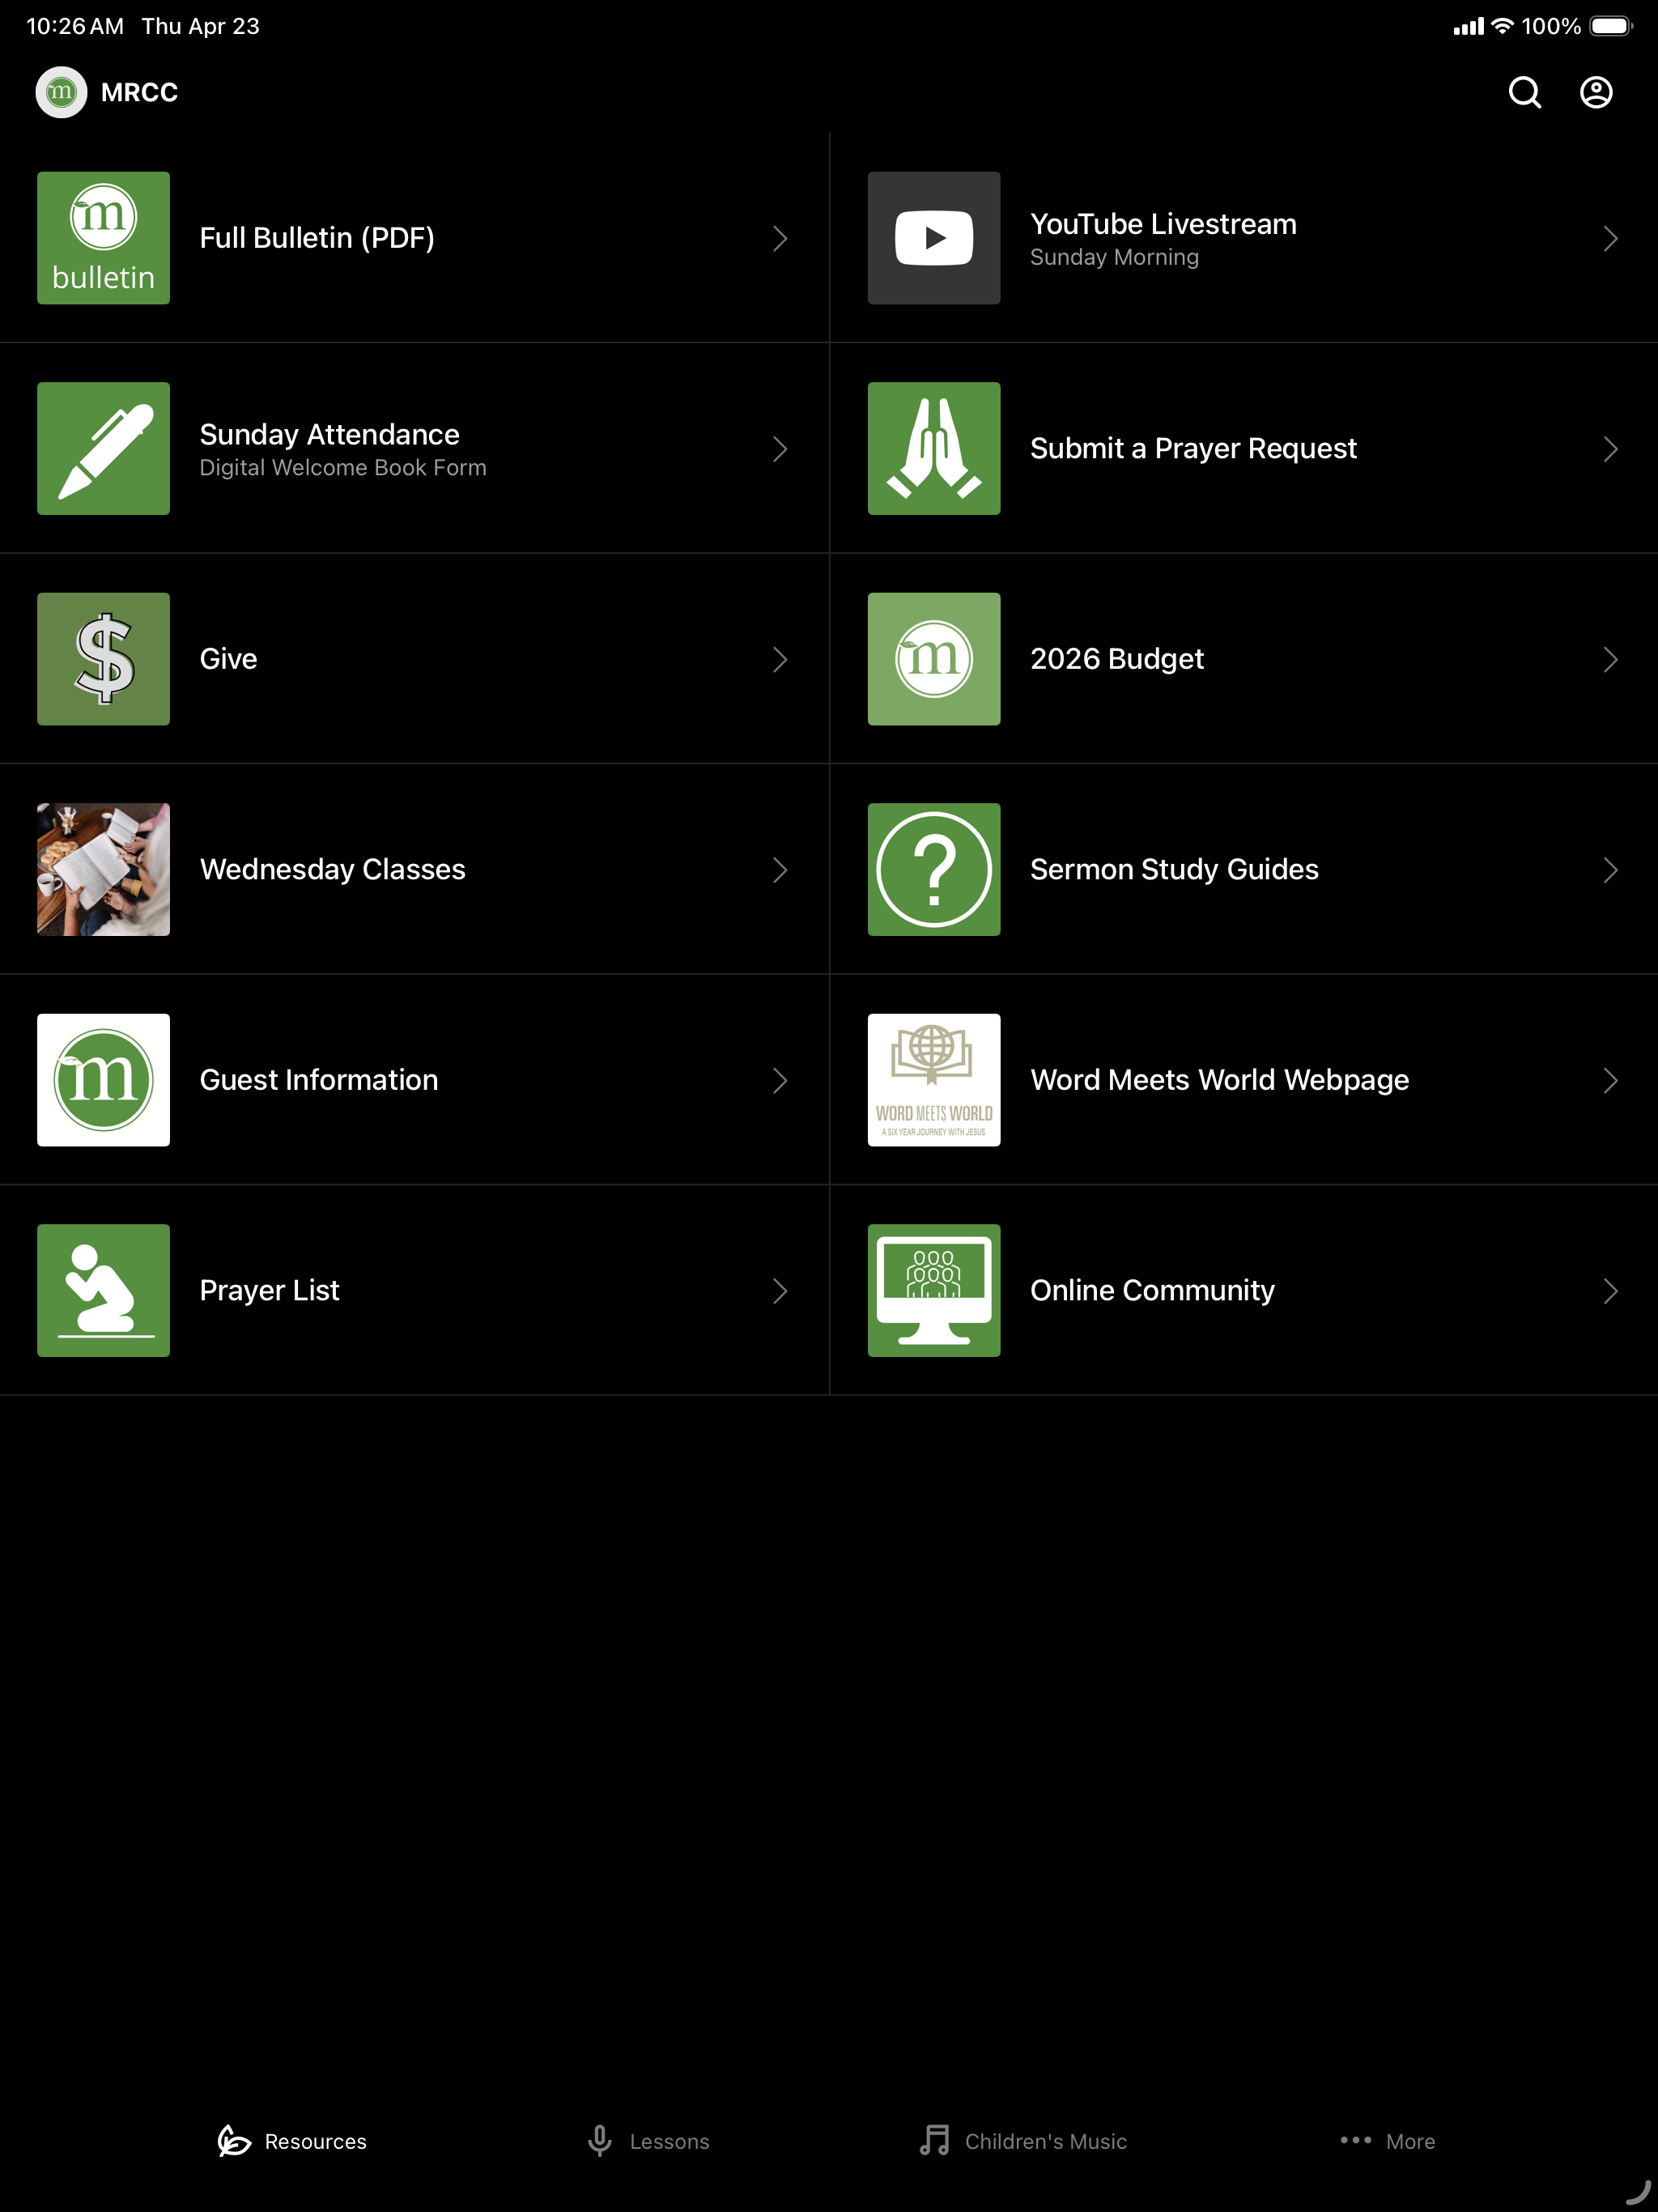Open the Wednesday Classes photo thumbnail

[x=103, y=869]
